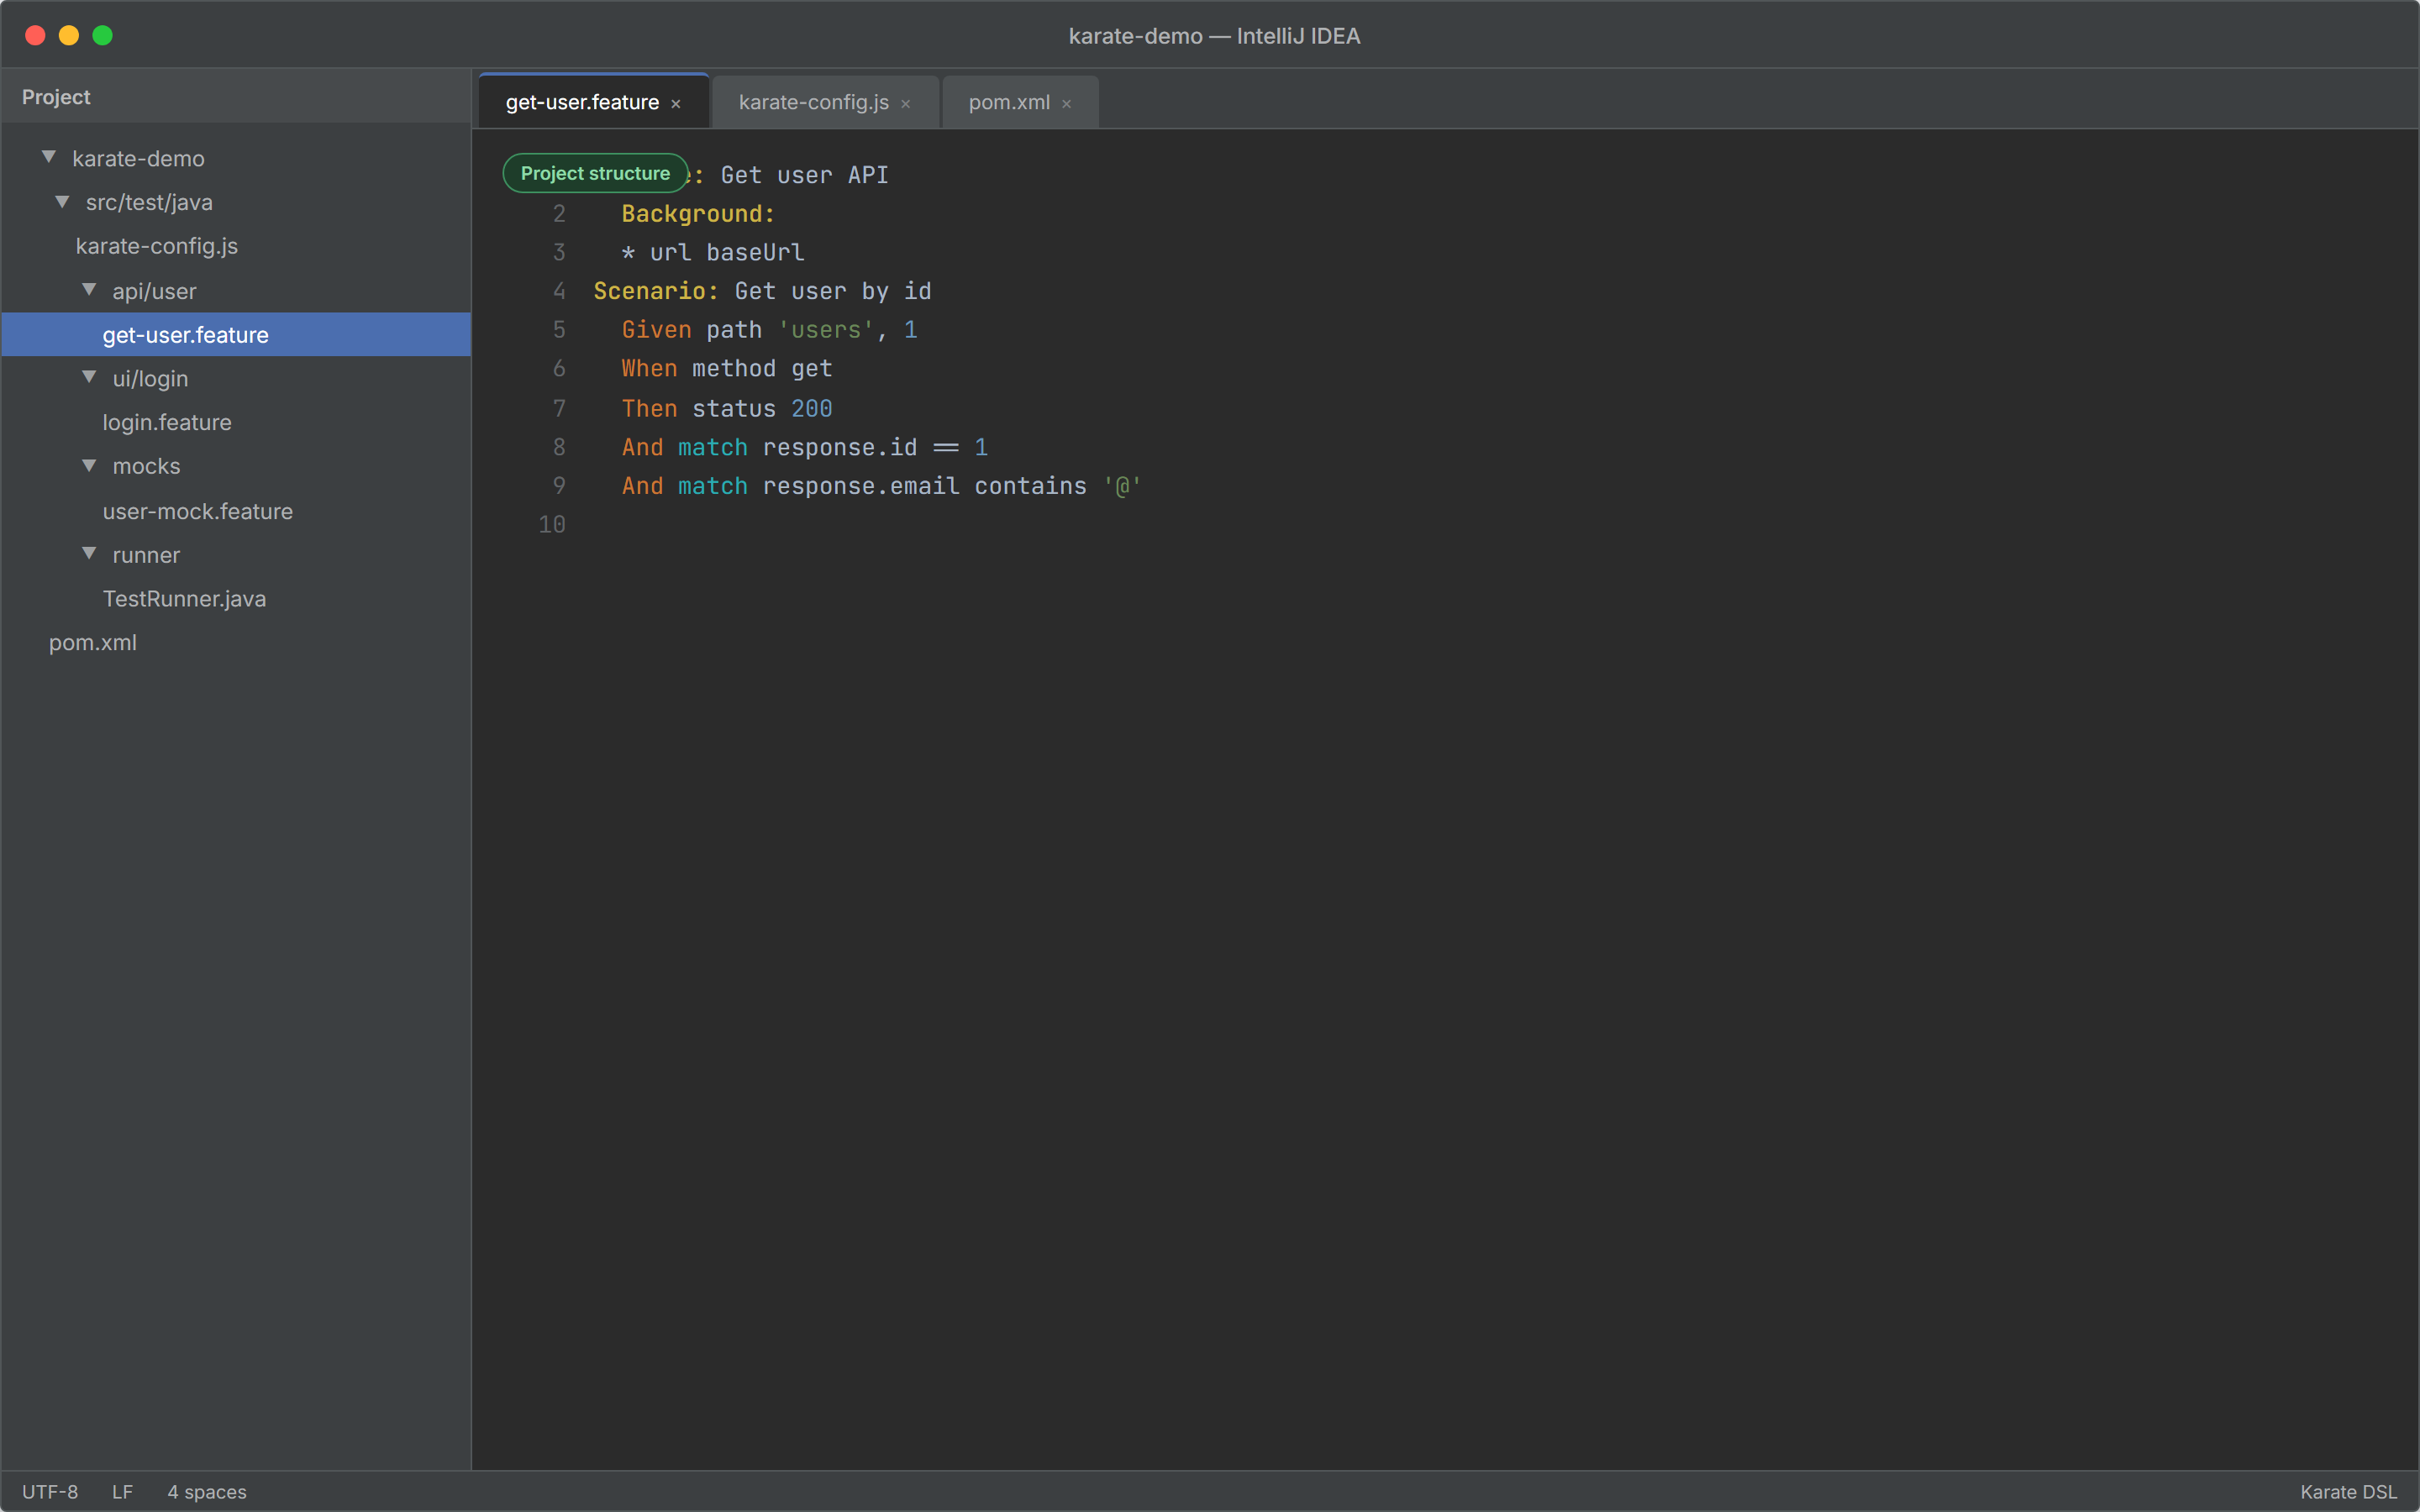Close the get-user.feature tab
Image resolution: width=2420 pixels, height=1512 pixels.
(x=676, y=104)
